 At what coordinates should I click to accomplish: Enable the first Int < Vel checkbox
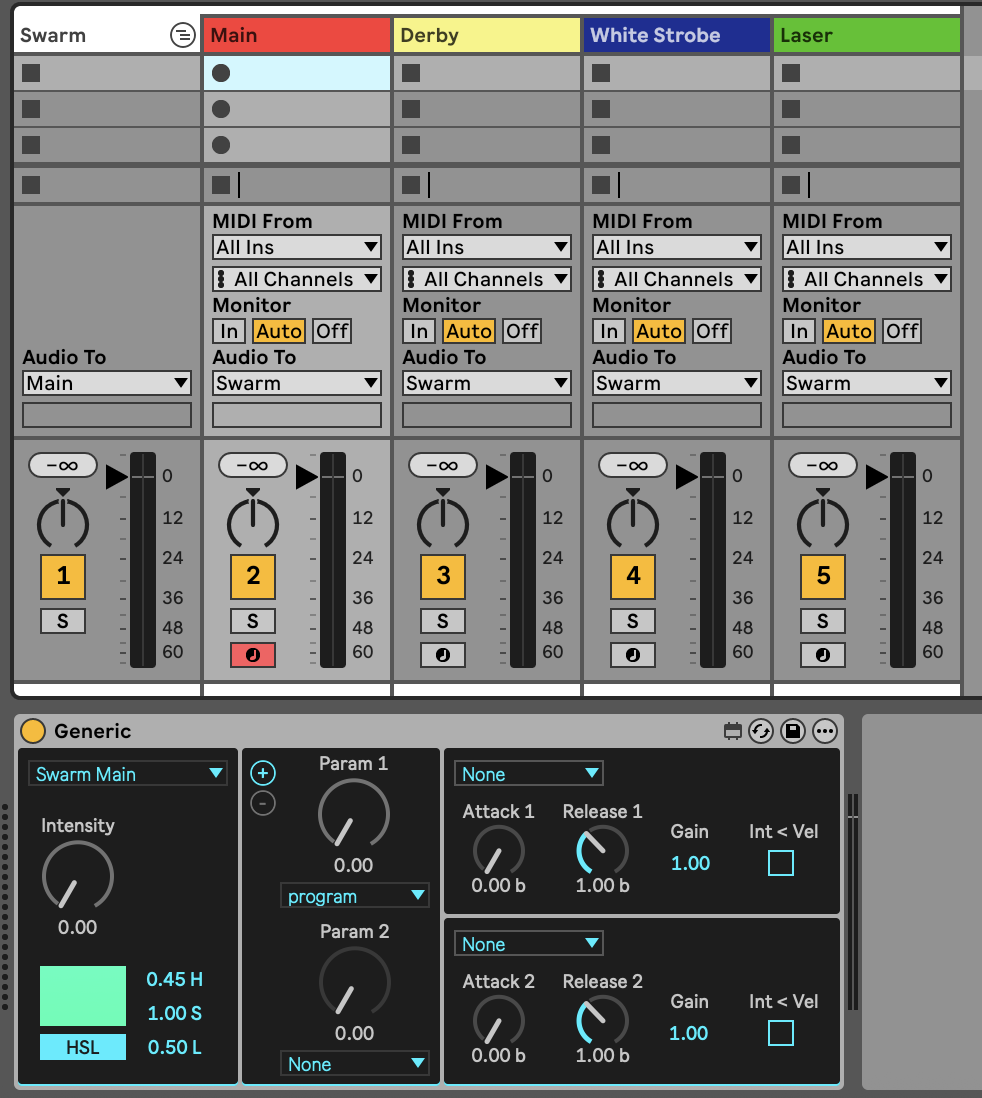(x=781, y=863)
